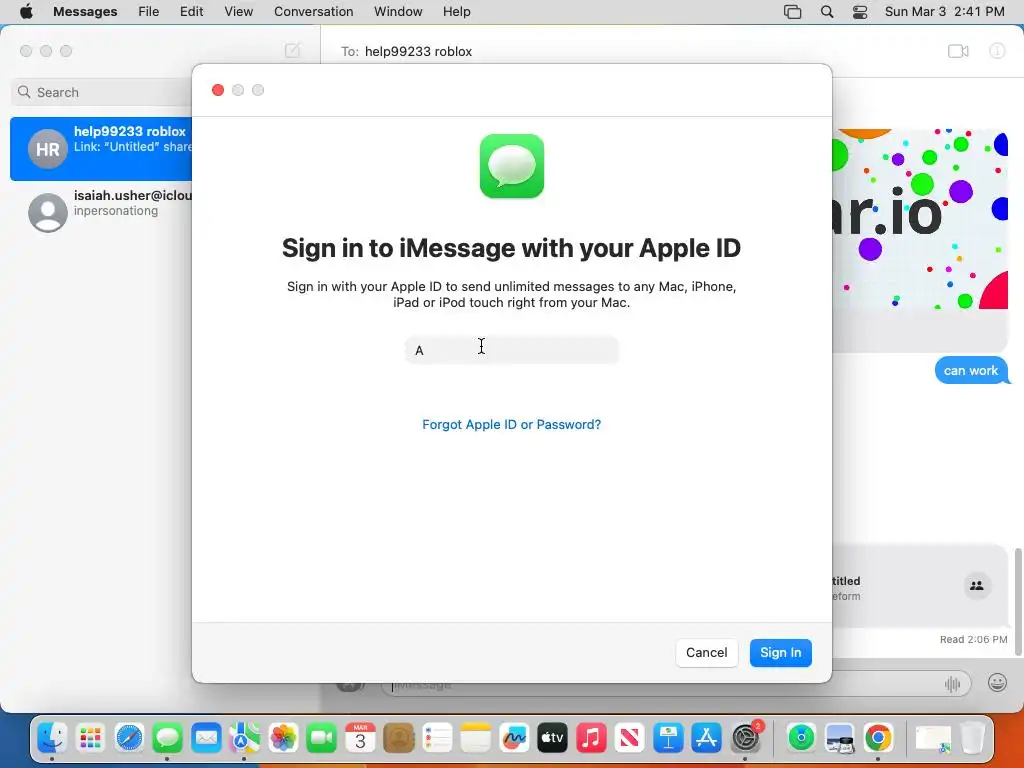Open the Messages app menu
This screenshot has width=1024, height=768.
[85, 12]
